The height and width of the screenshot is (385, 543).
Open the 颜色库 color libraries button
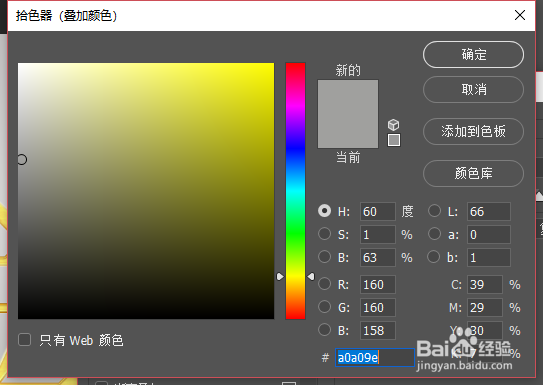click(473, 173)
